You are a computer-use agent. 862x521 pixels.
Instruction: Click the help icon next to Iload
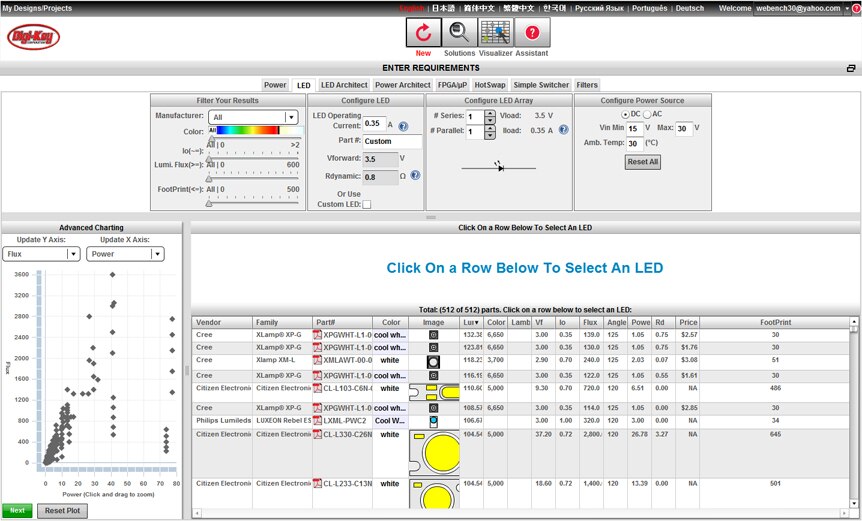click(564, 130)
